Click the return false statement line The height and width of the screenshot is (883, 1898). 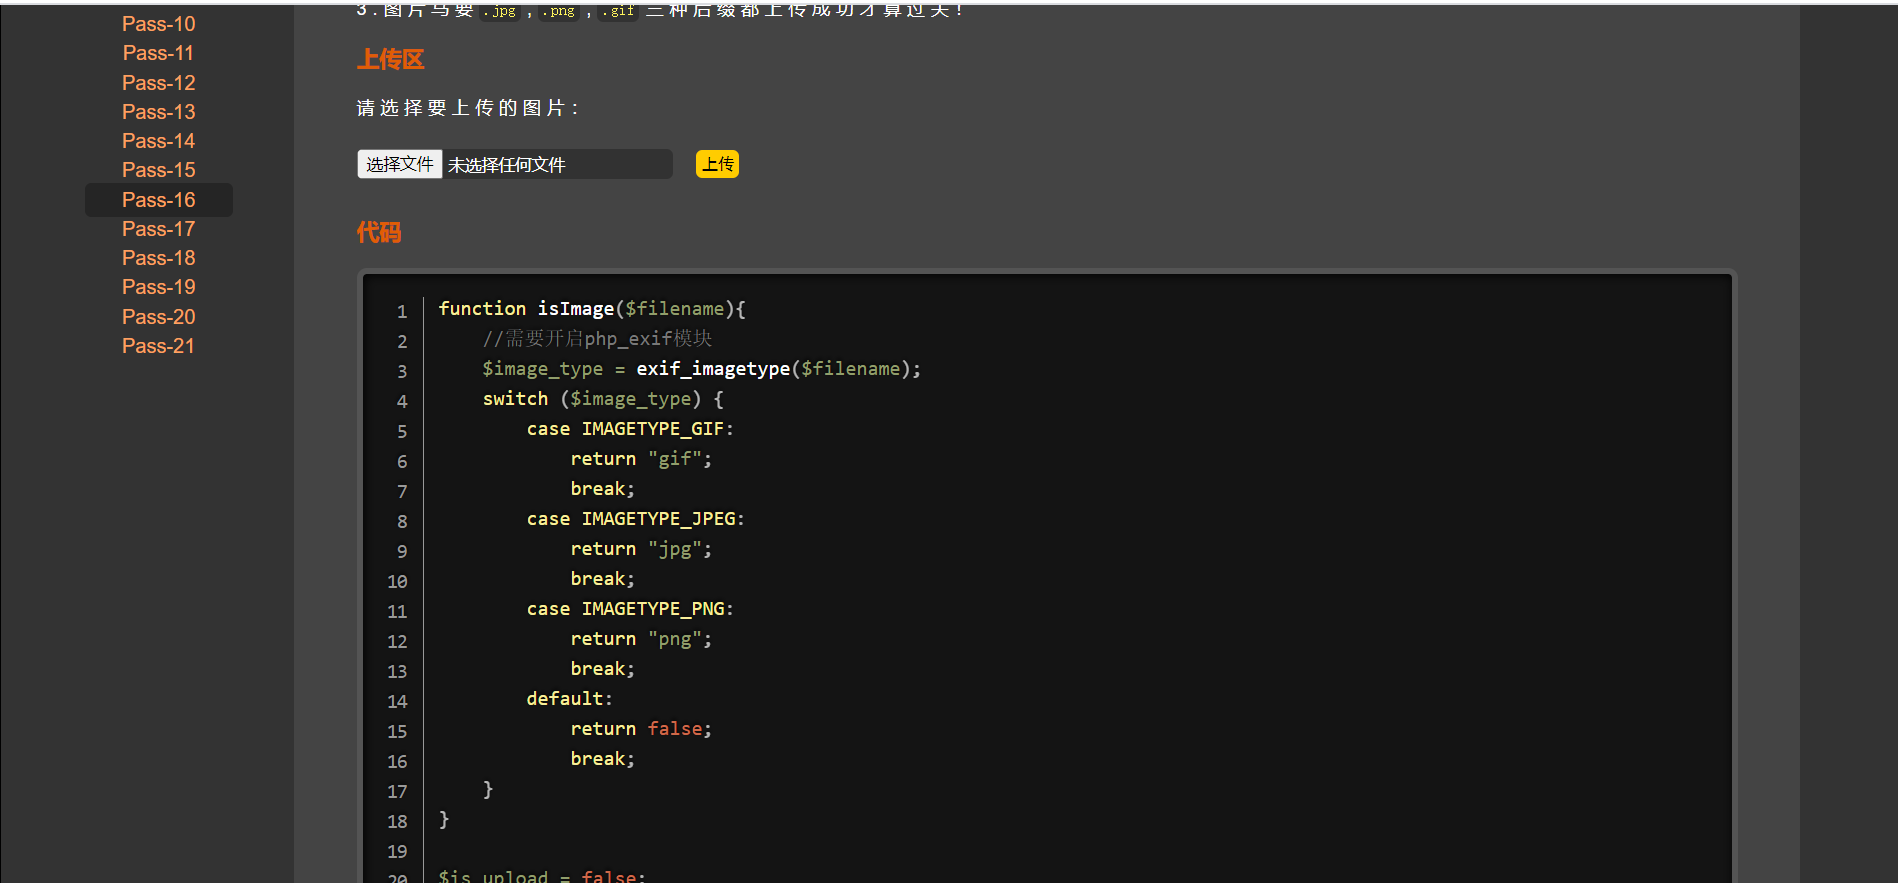640,729
